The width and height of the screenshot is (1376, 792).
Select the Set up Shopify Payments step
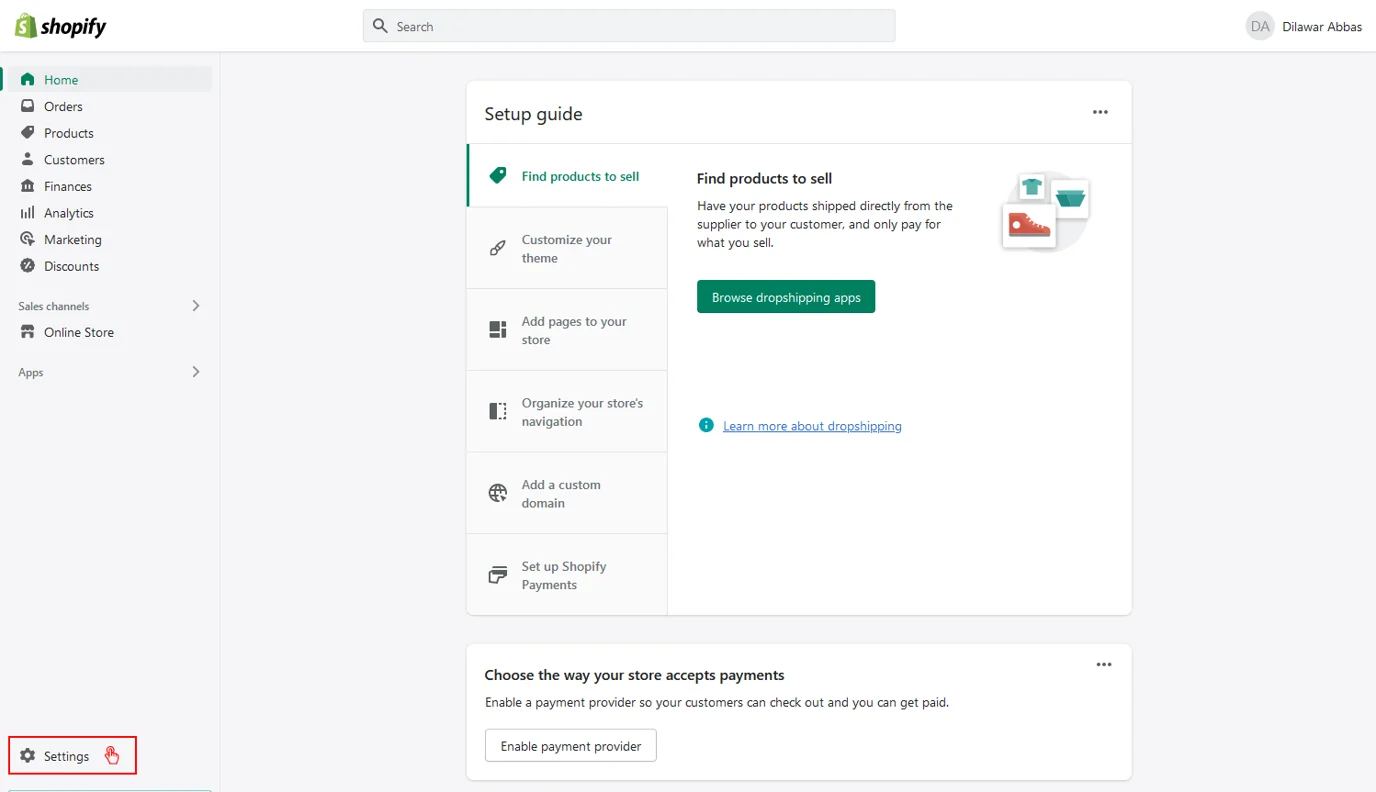coord(566,575)
